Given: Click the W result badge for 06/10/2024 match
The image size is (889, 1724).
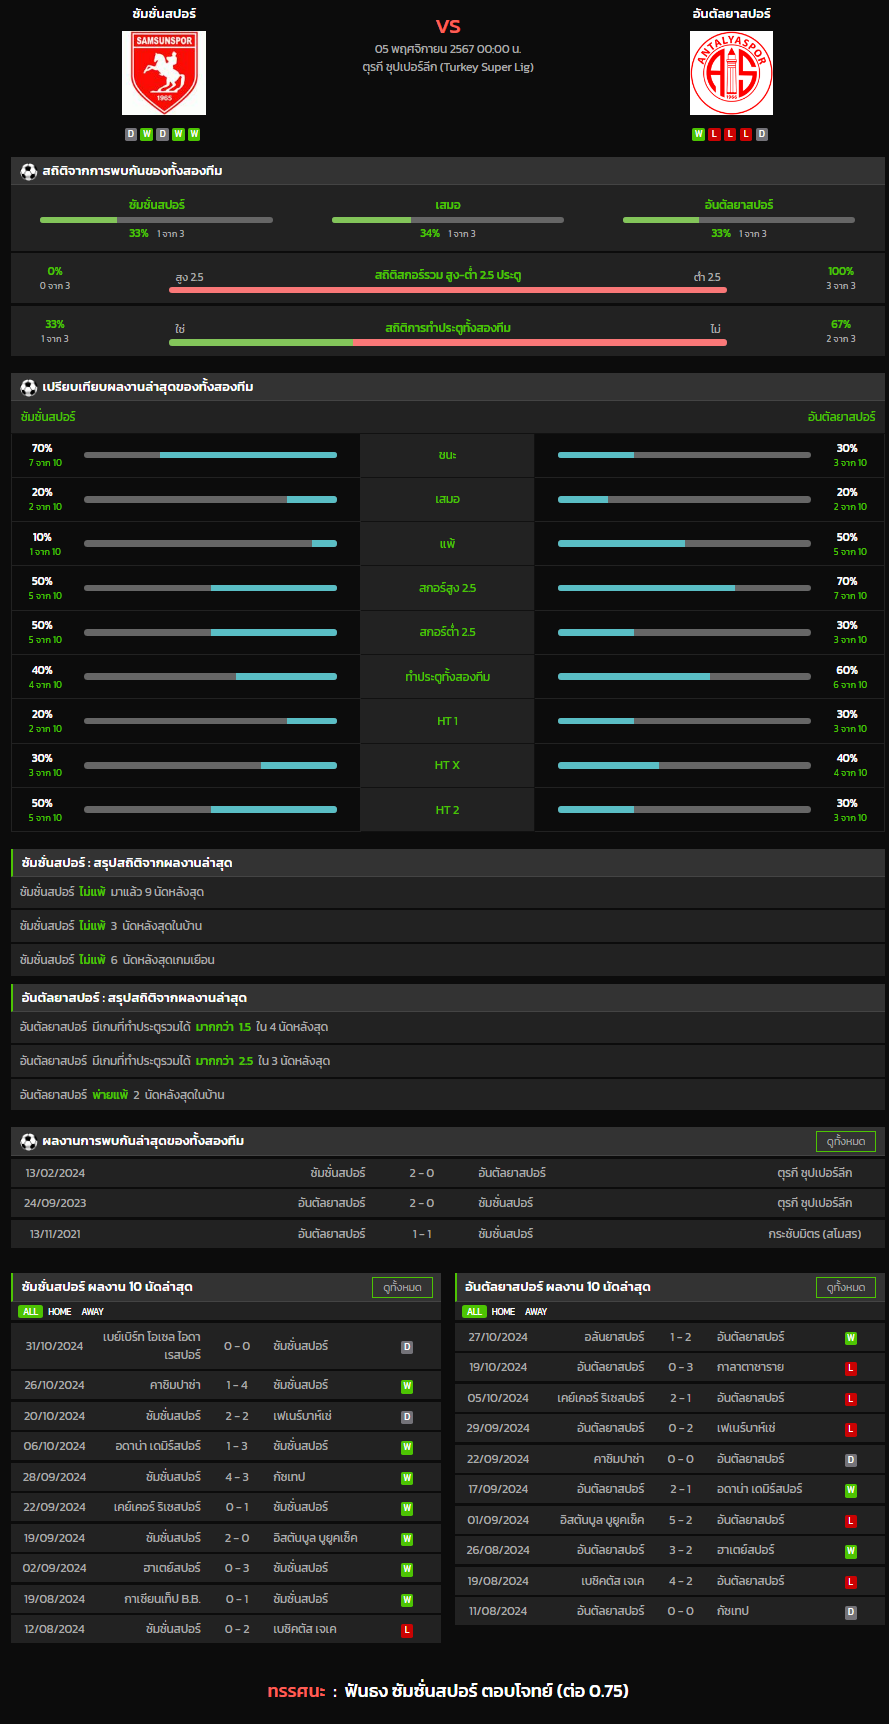Looking at the screenshot, I should [x=407, y=1447].
